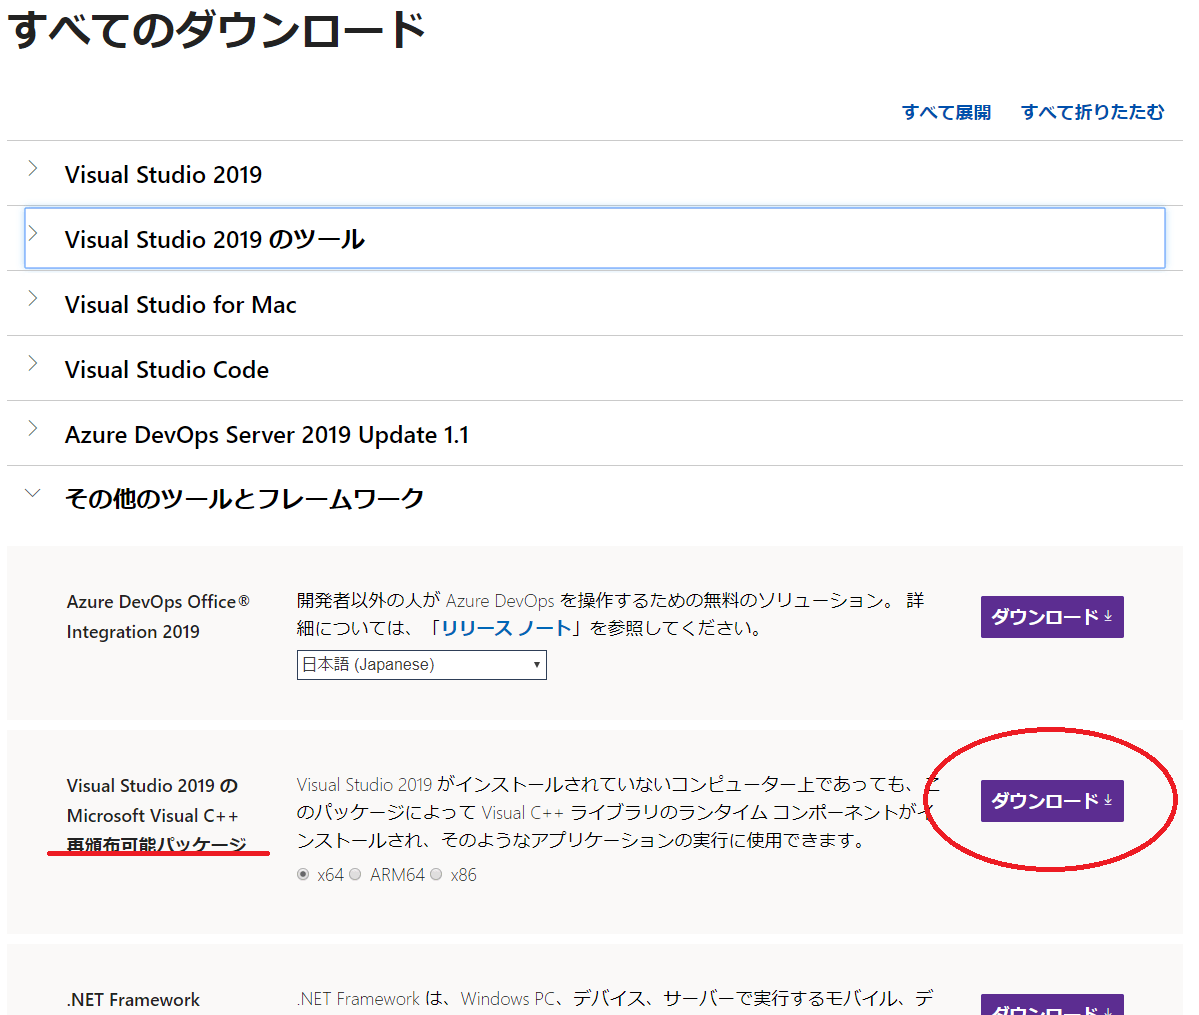Expand Visual Studio 2019 のツール chevron

[33, 233]
